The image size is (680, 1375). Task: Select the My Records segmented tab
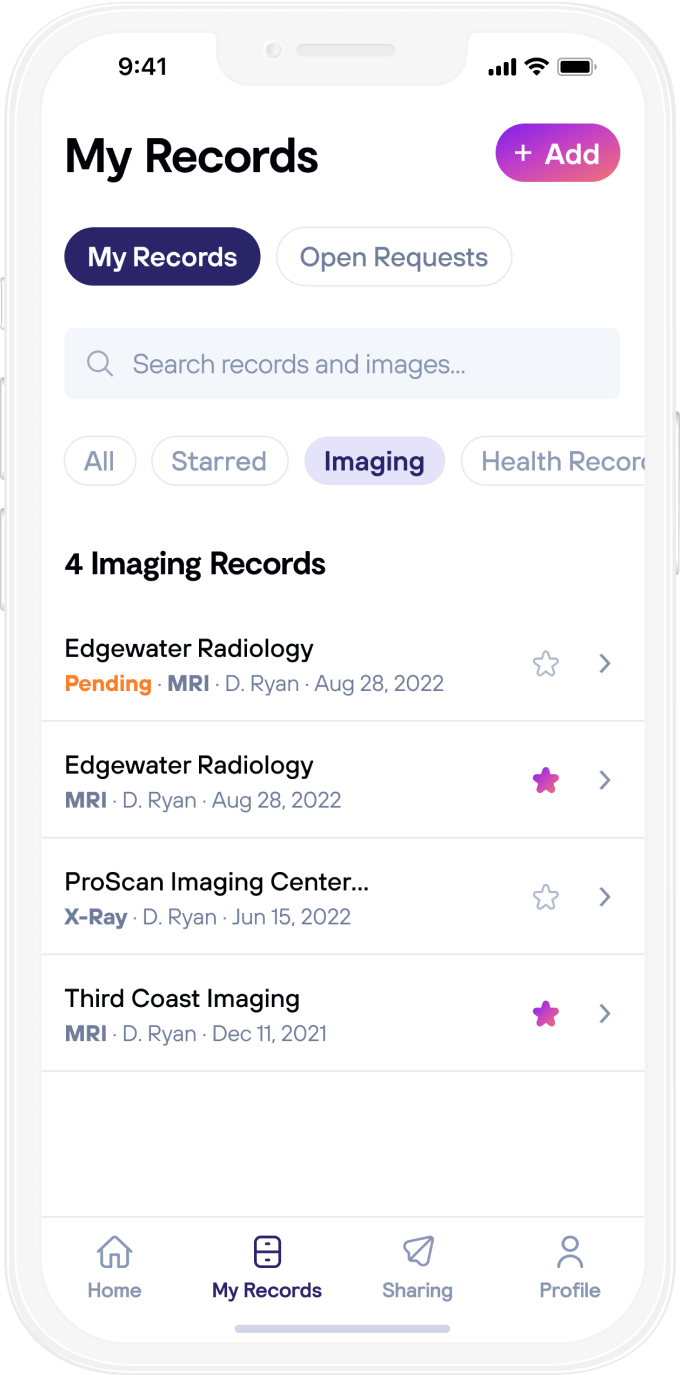(x=162, y=257)
